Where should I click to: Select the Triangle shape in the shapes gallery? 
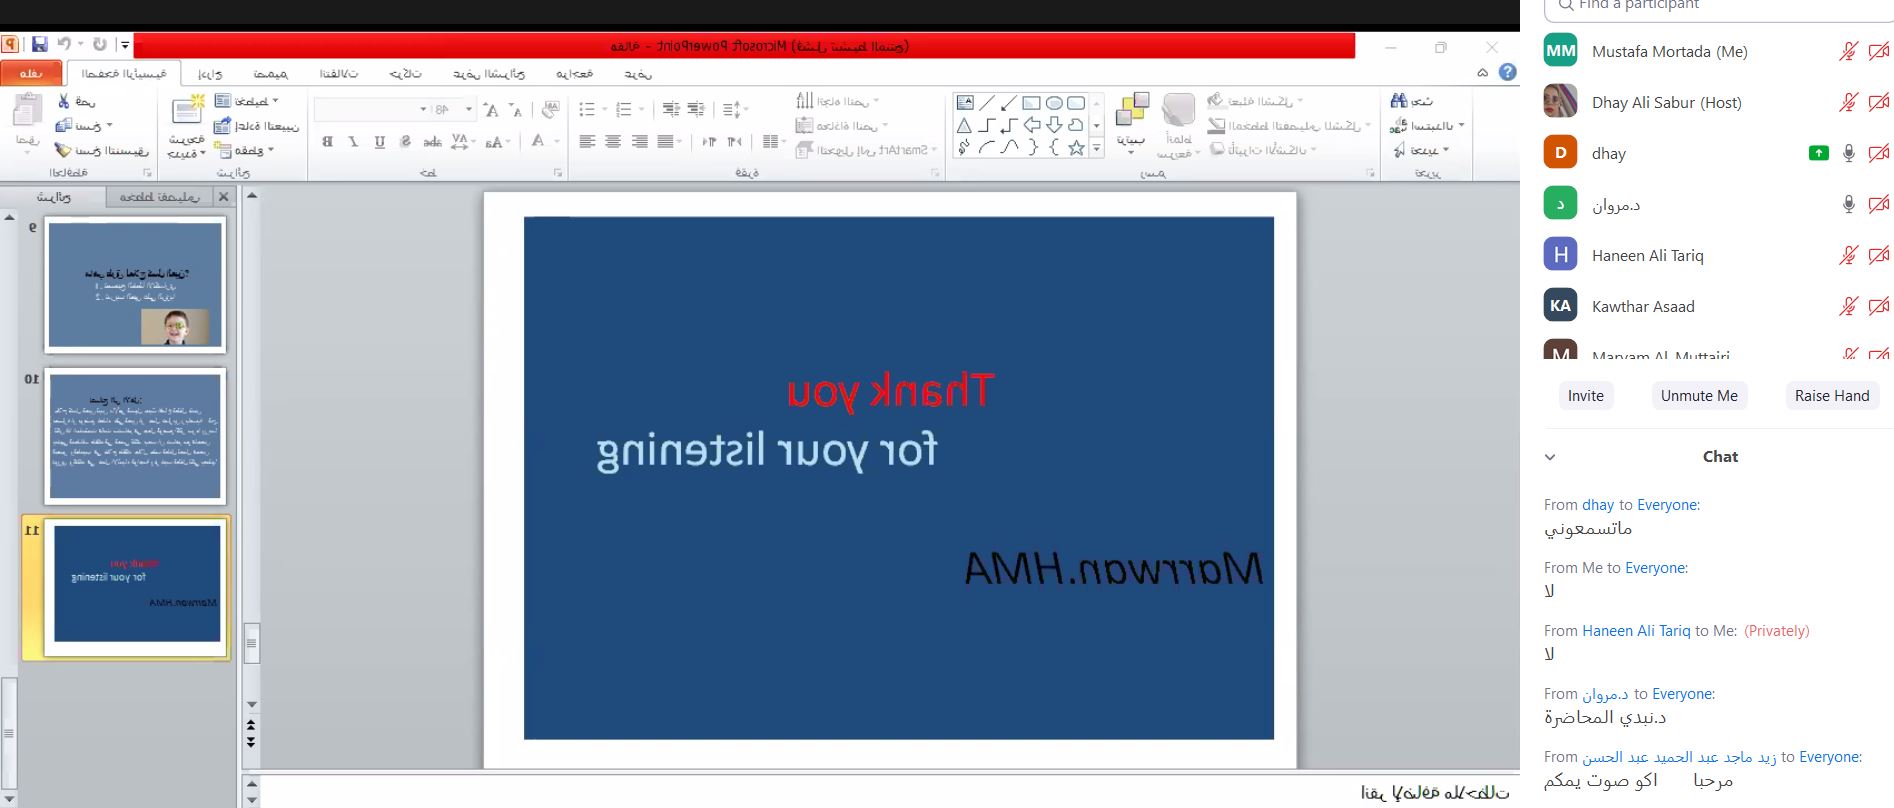pyautogui.click(x=964, y=125)
